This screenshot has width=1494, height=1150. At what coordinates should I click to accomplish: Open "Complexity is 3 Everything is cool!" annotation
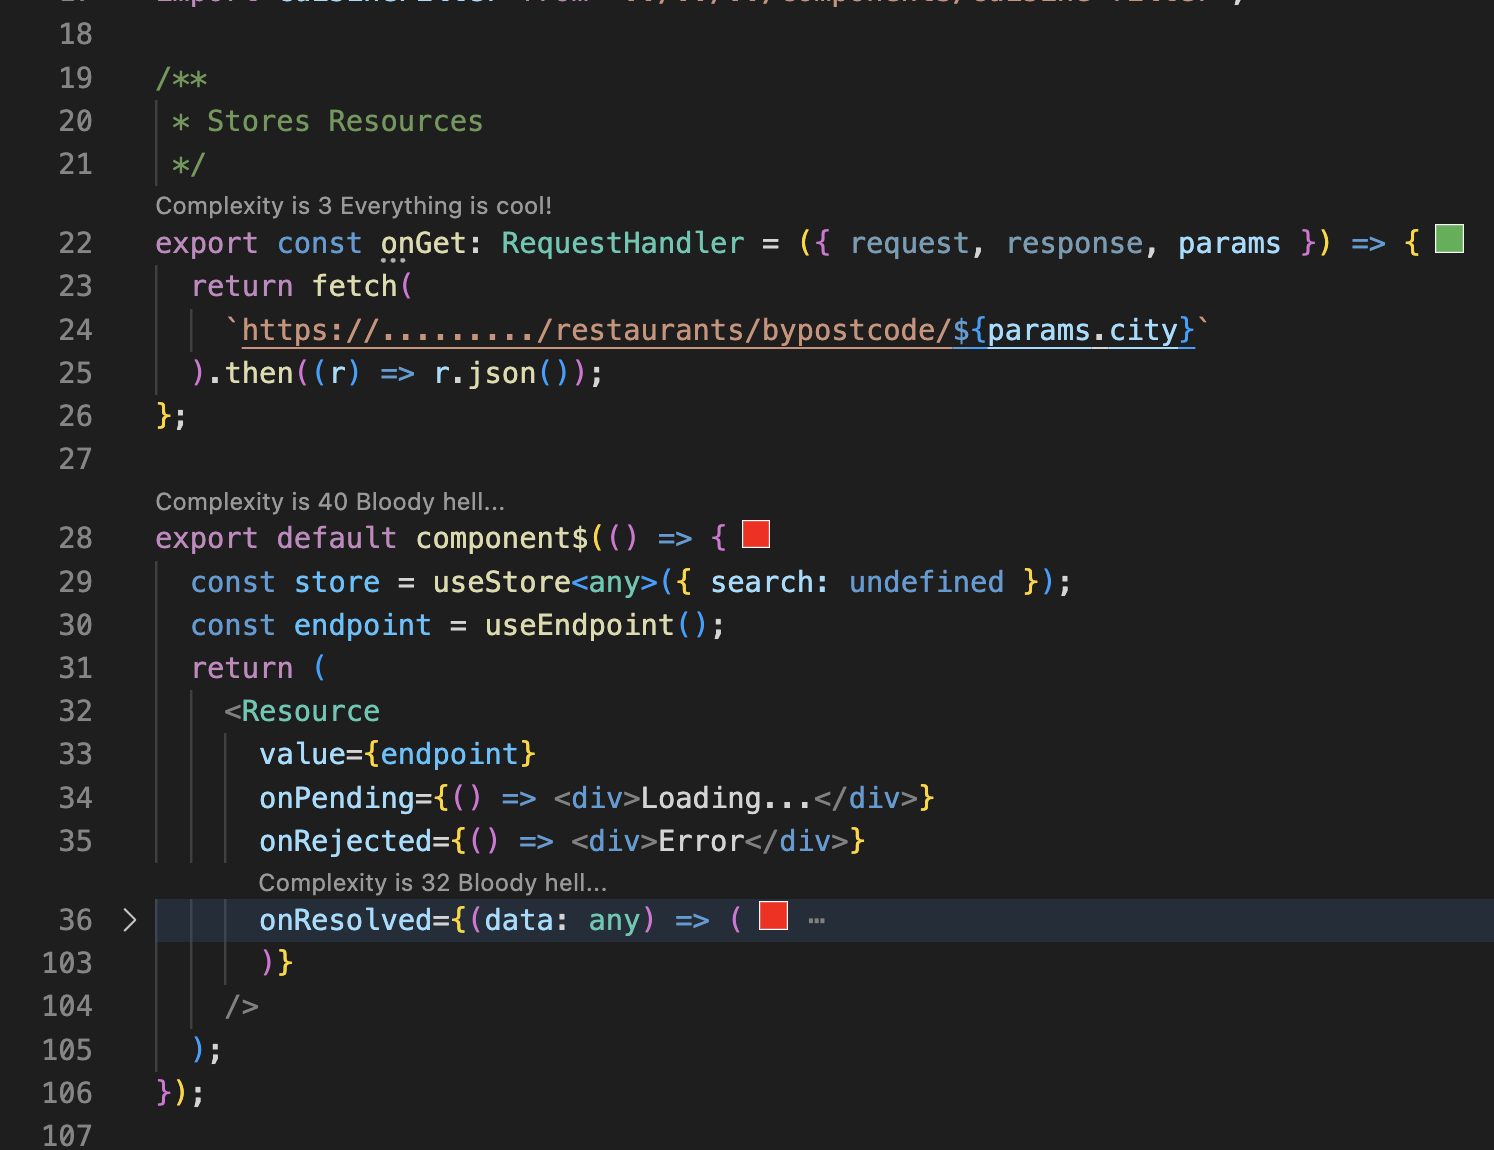click(x=352, y=206)
